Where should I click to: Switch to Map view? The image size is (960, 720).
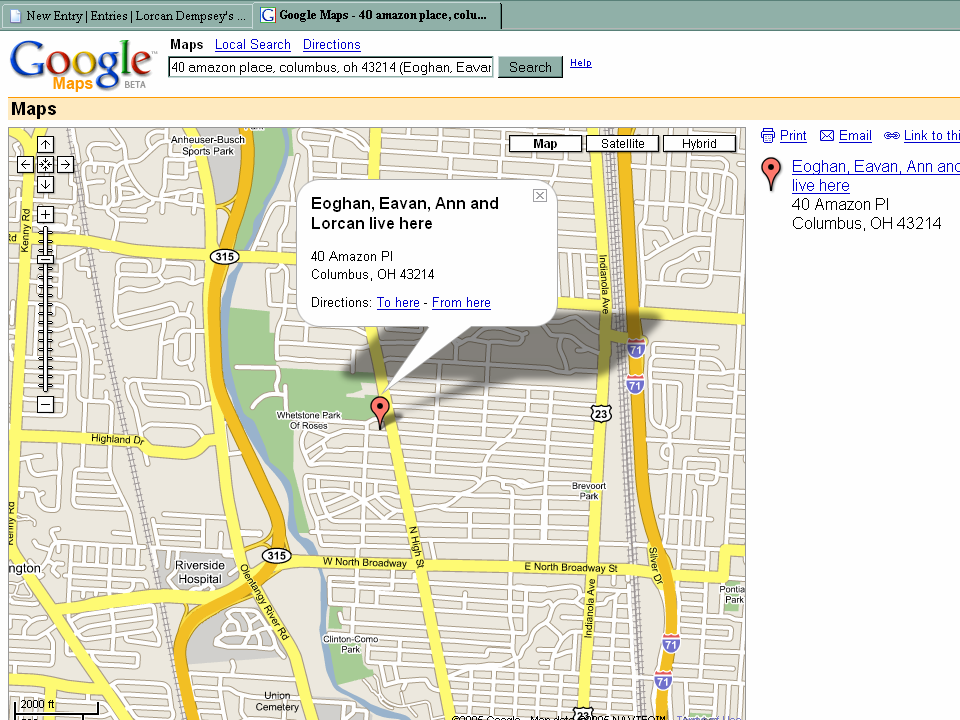[545, 144]
